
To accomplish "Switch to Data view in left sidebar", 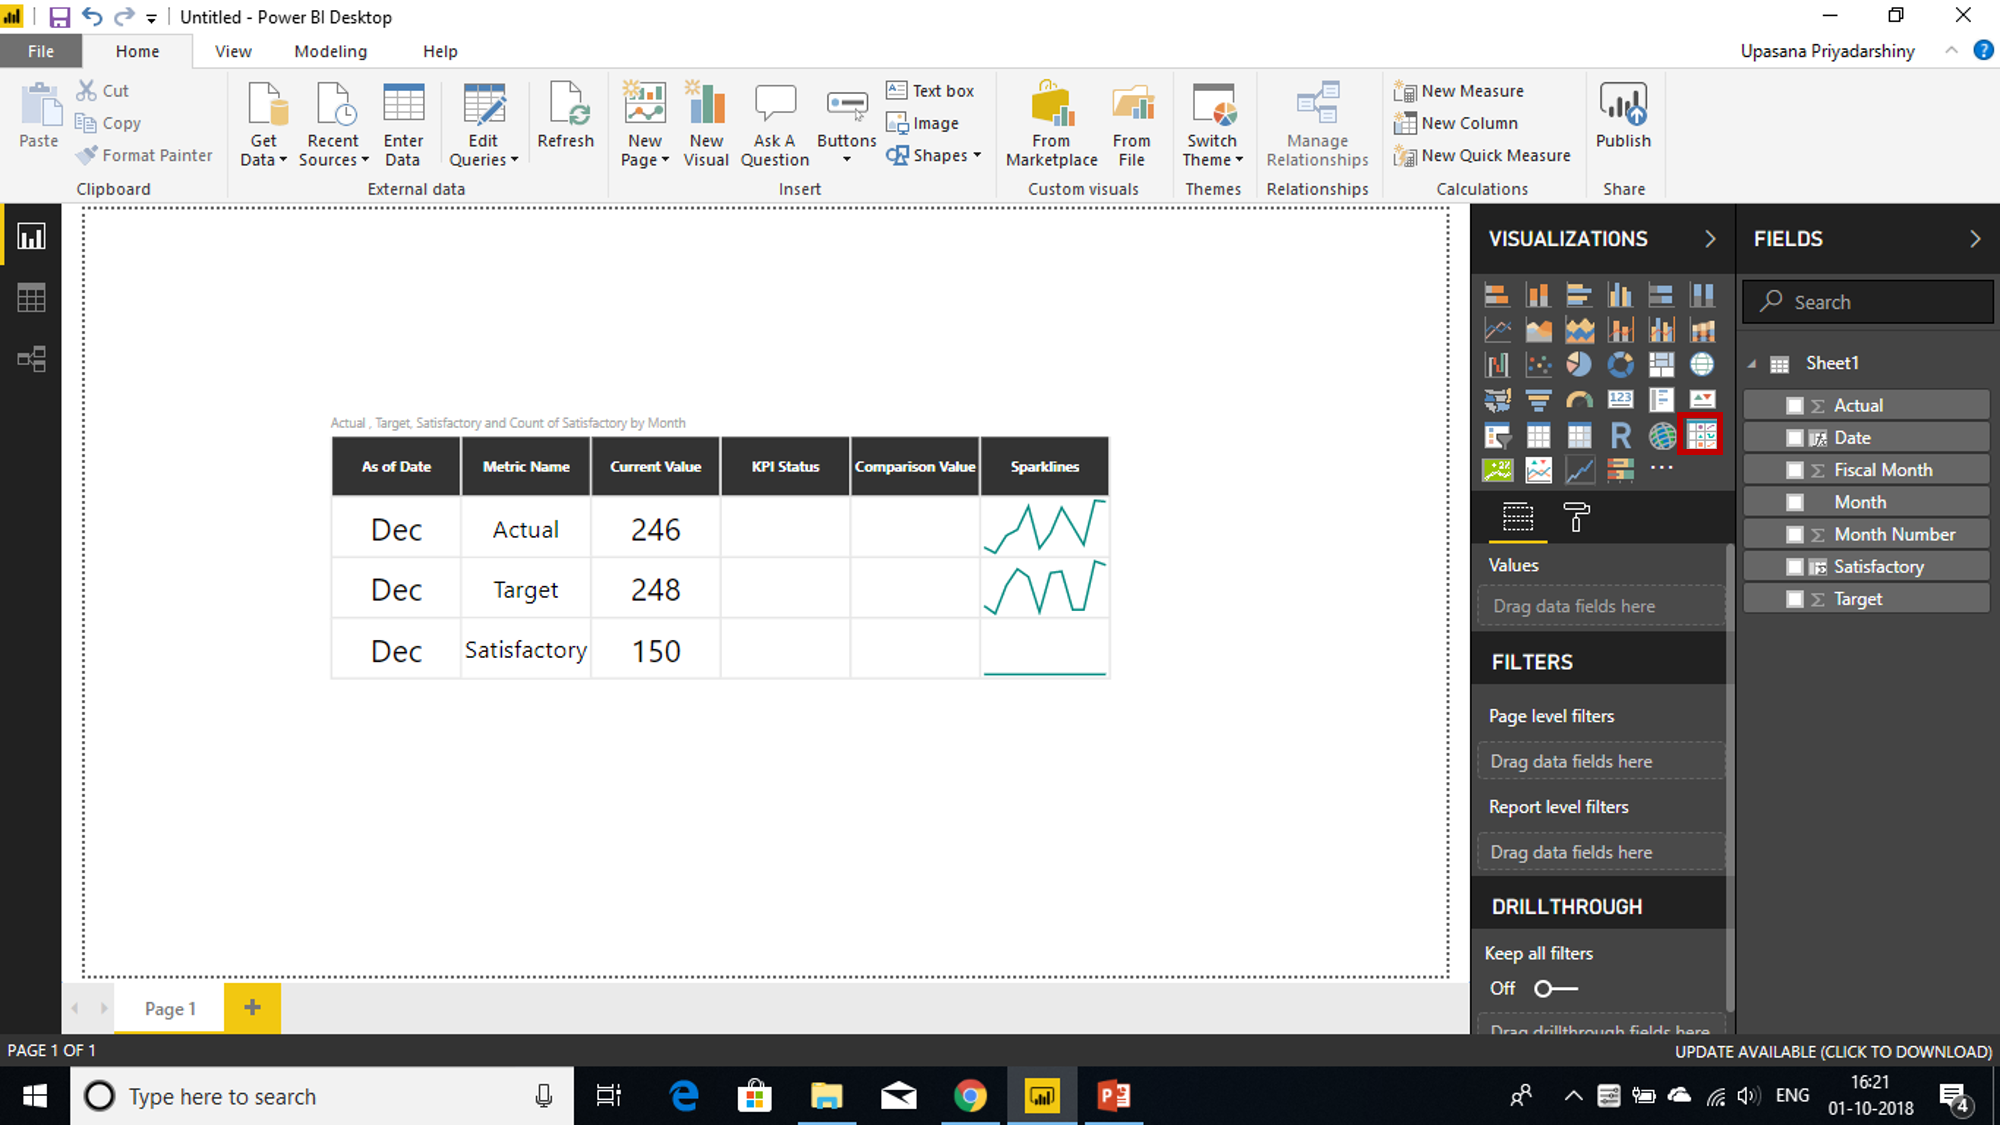I will [x=31, y=298].
